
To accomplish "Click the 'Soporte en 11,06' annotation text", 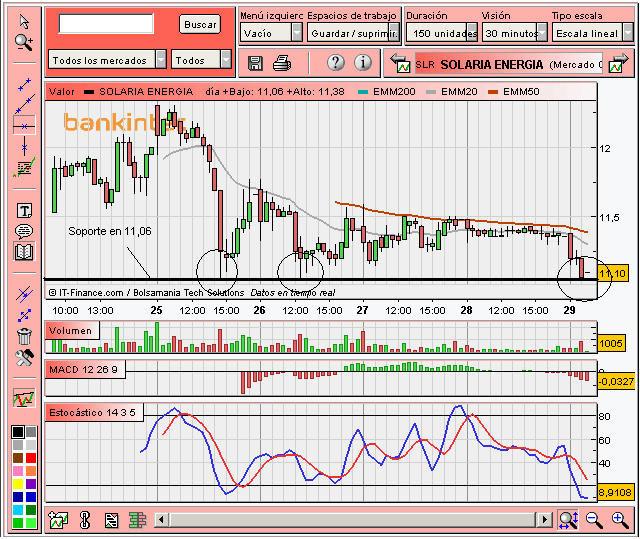I will click(x=110, y=231).
